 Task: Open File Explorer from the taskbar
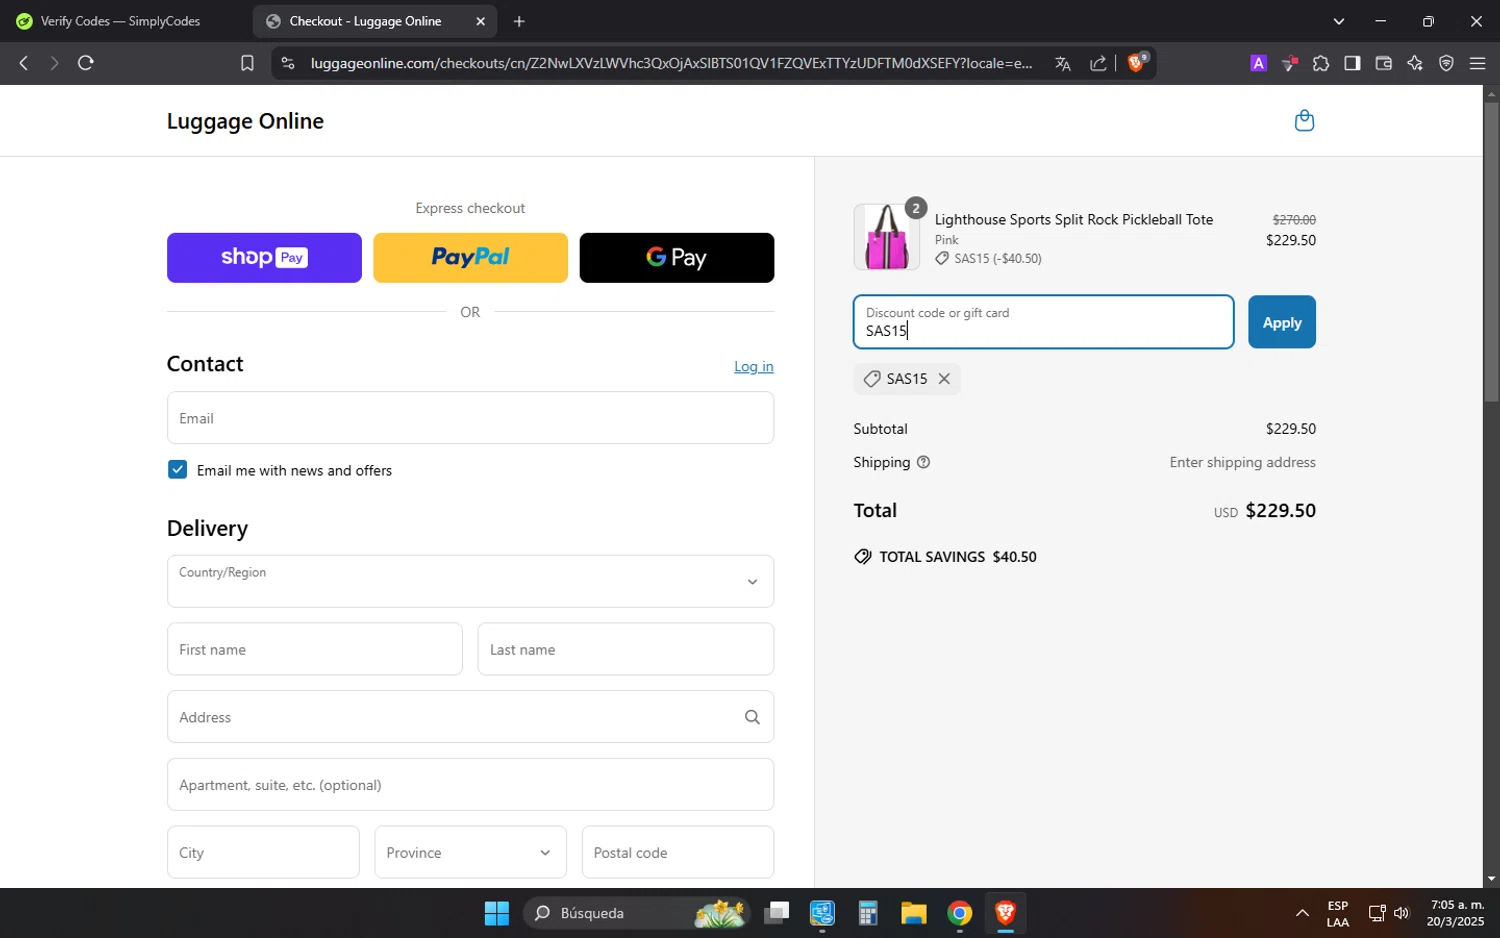(914, 913)
